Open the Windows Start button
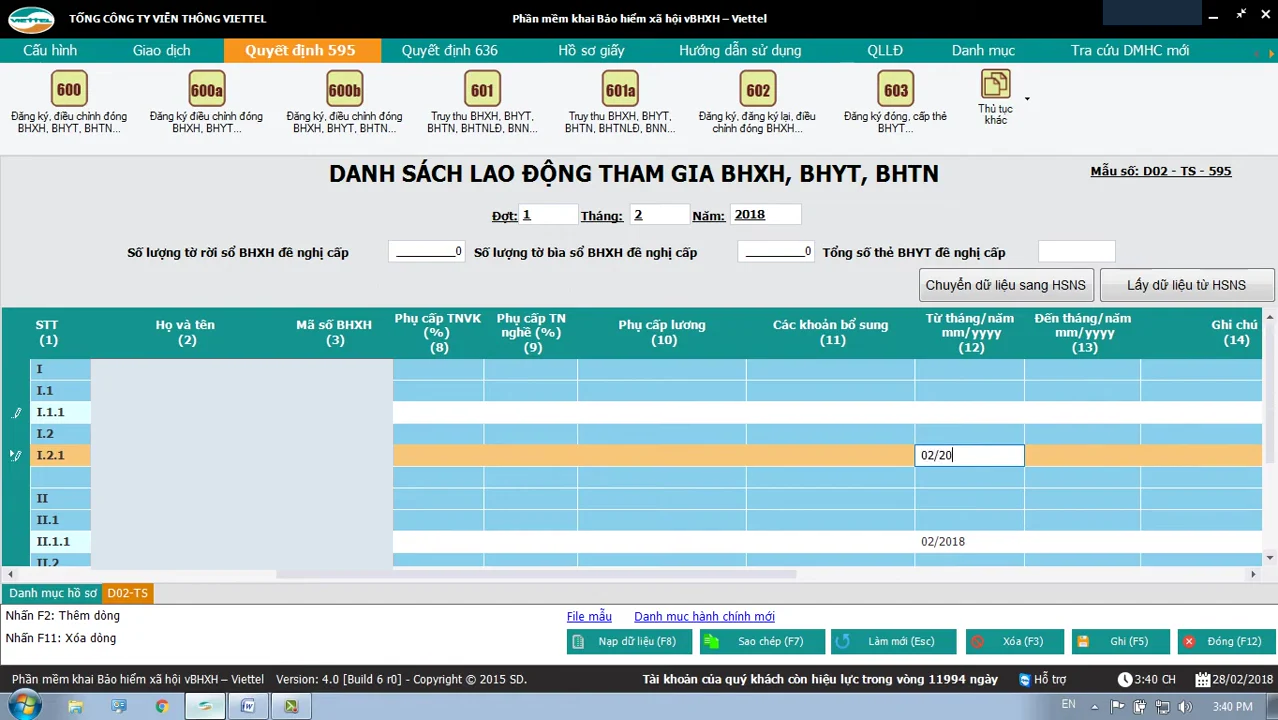 (x=22, y=706)
